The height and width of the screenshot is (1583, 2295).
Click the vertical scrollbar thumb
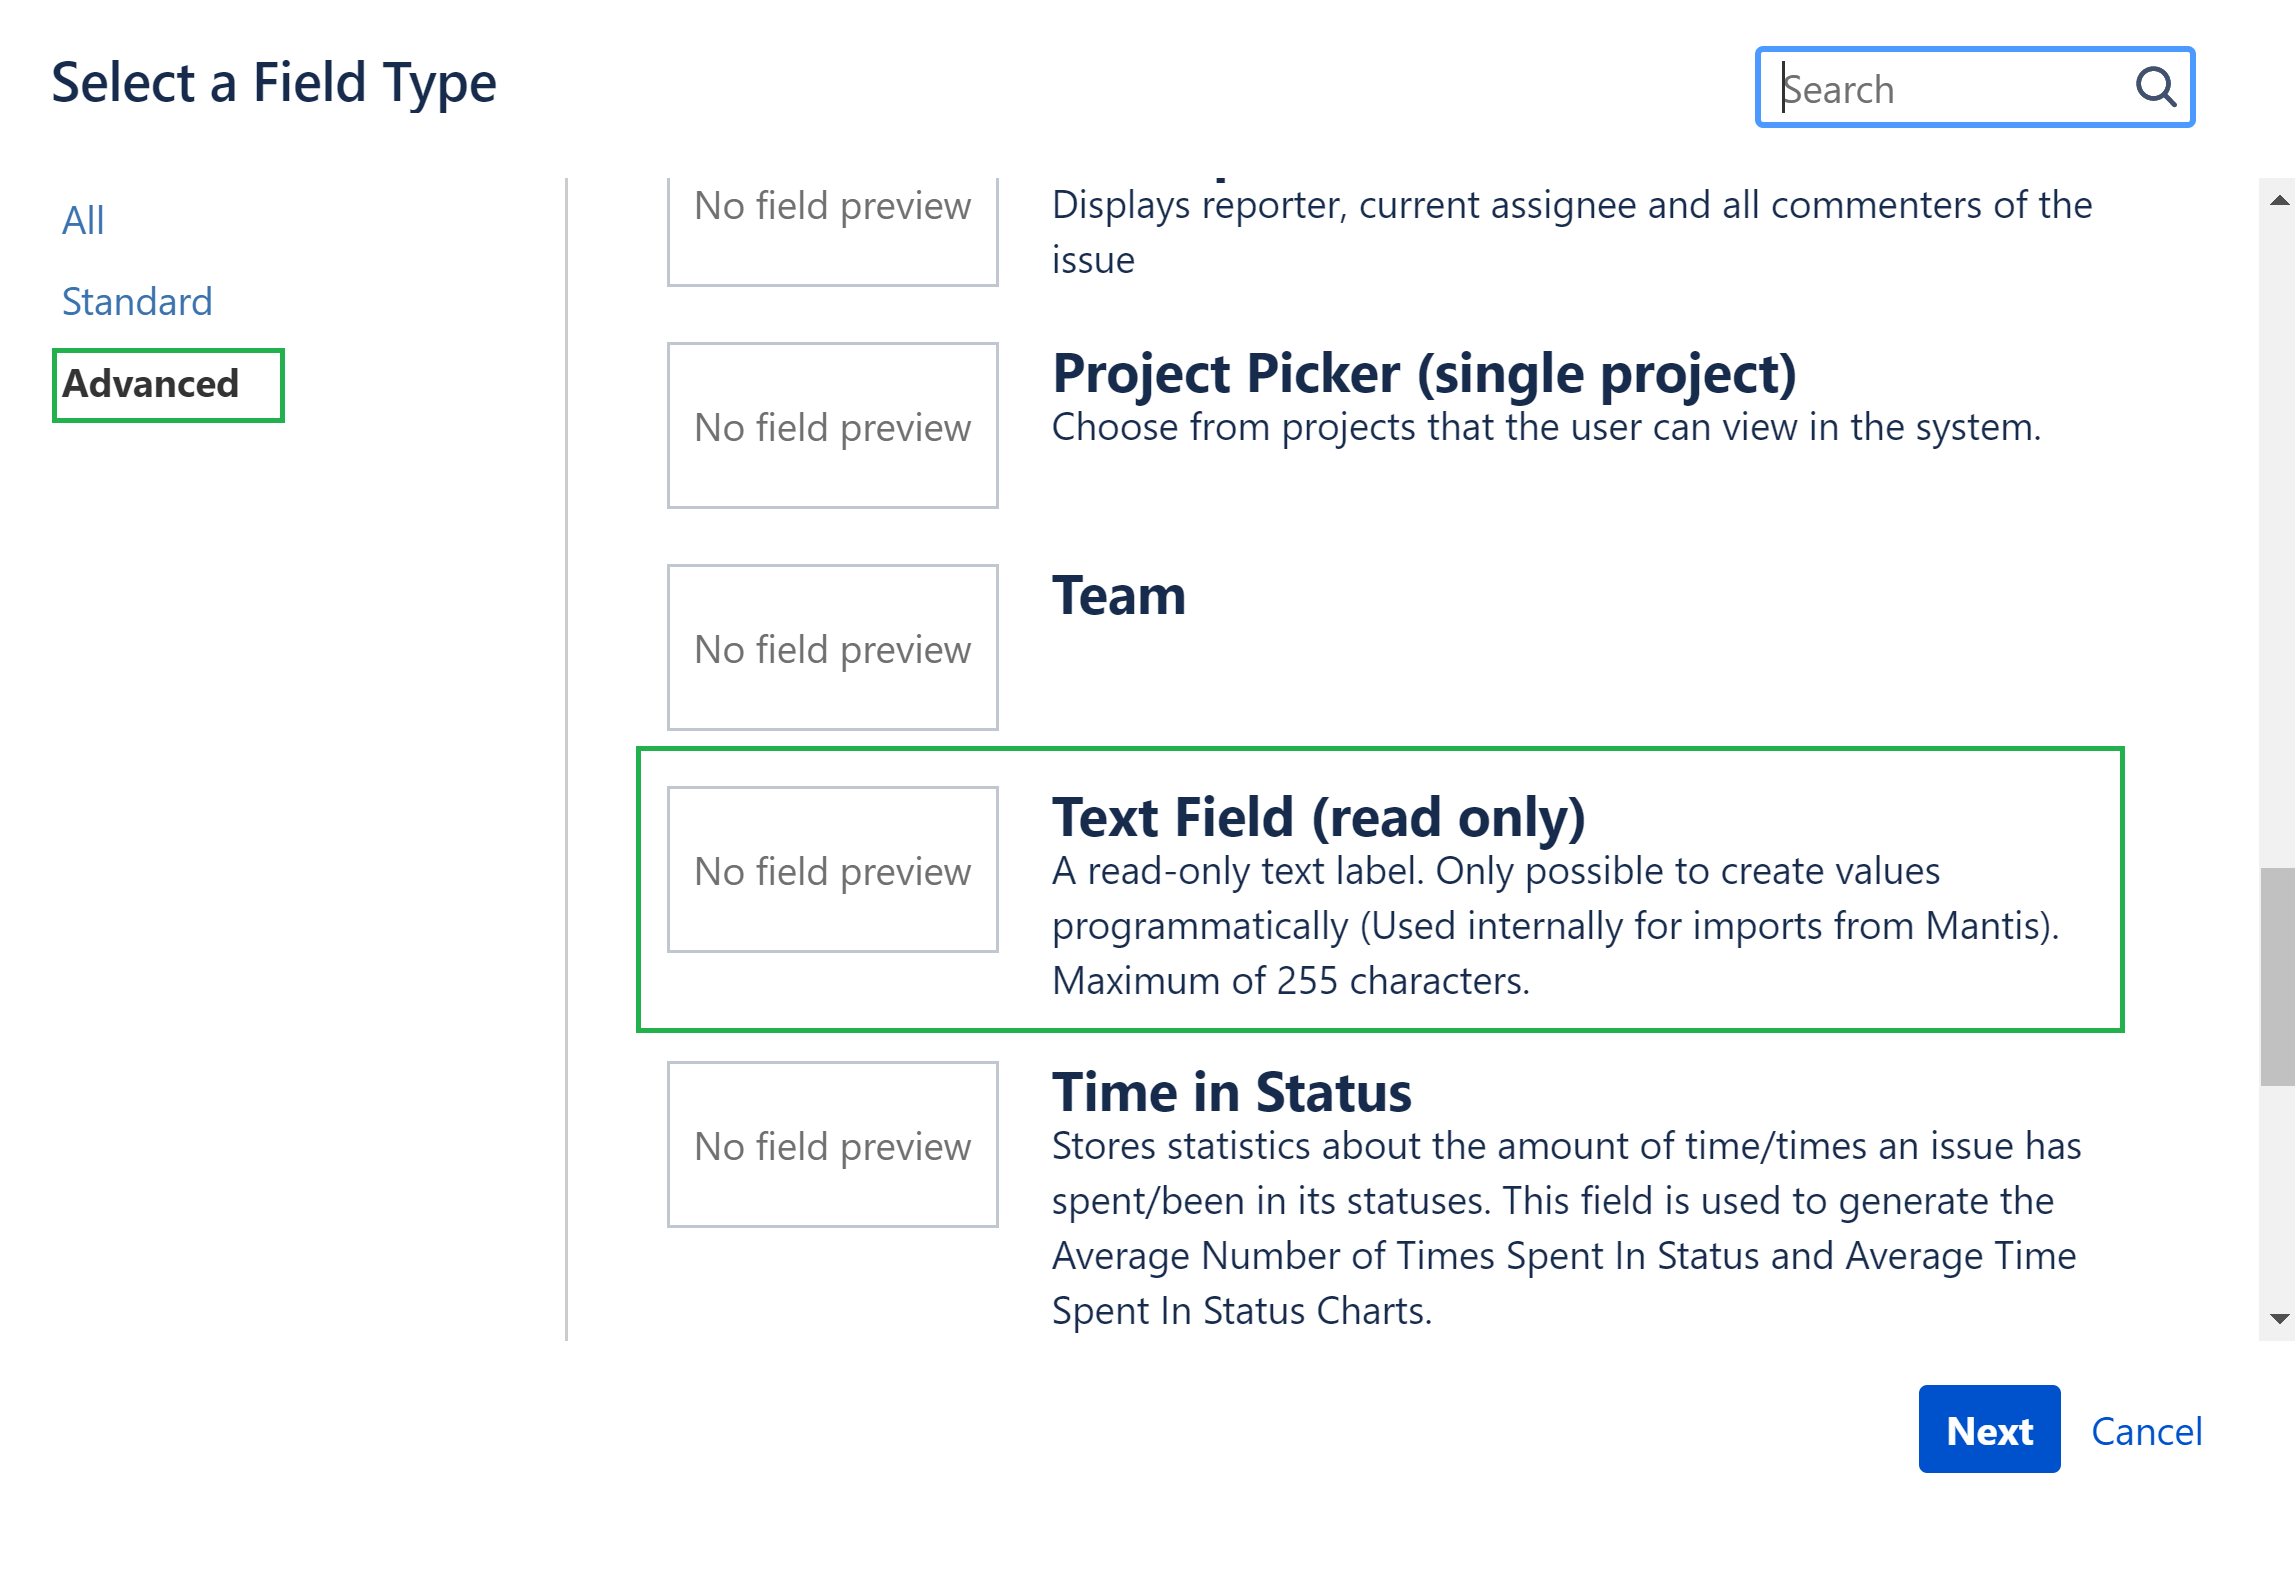click(x=2277, y=977)
